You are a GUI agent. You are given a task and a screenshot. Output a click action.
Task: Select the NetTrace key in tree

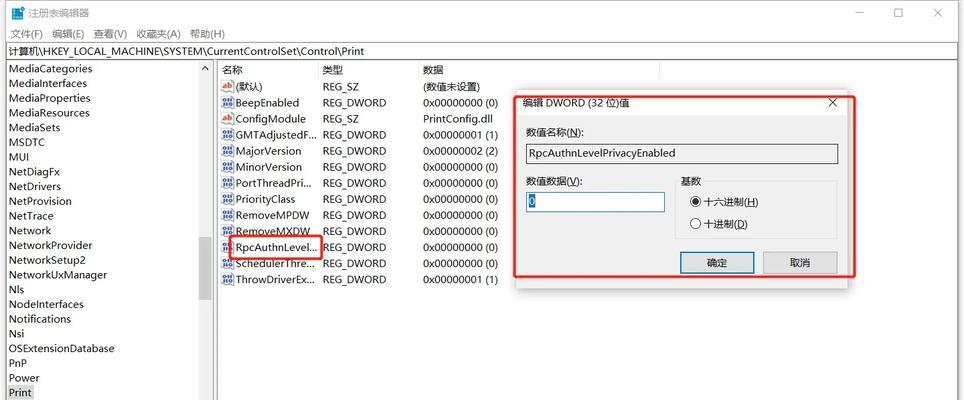pyautogui.click(x=31, y=216)
